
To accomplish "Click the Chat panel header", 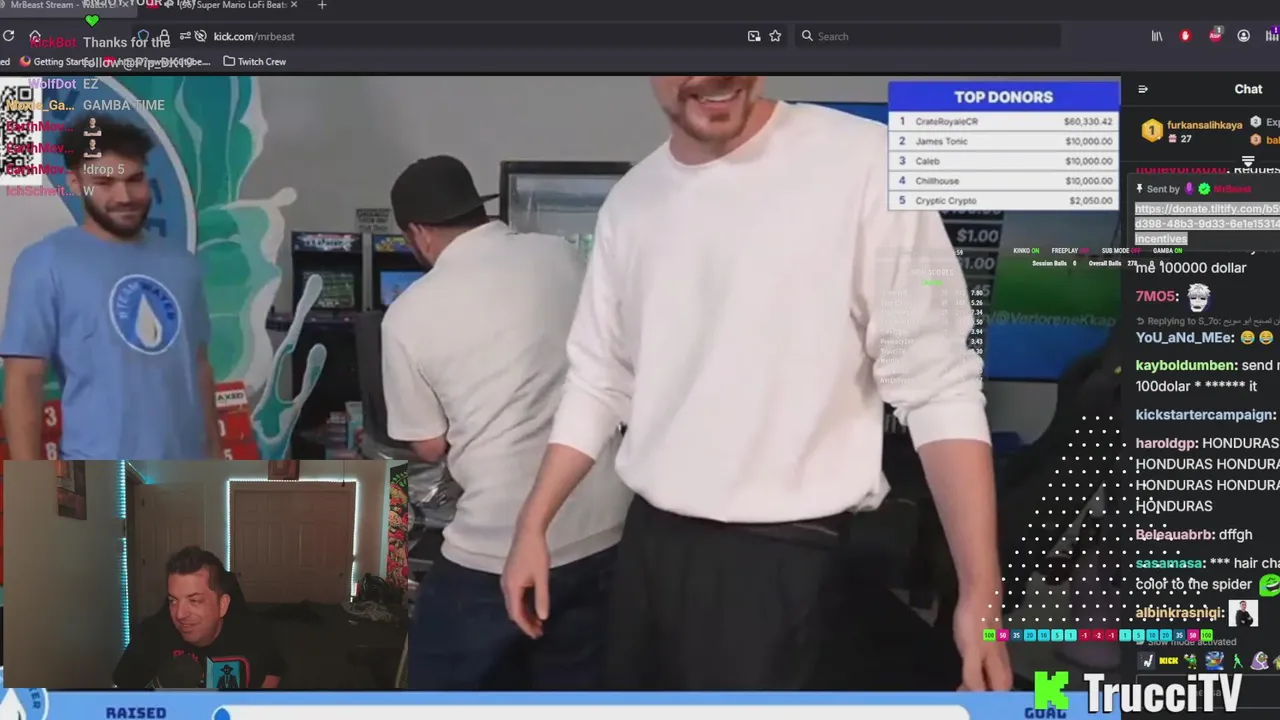I will click(1248, 89).
